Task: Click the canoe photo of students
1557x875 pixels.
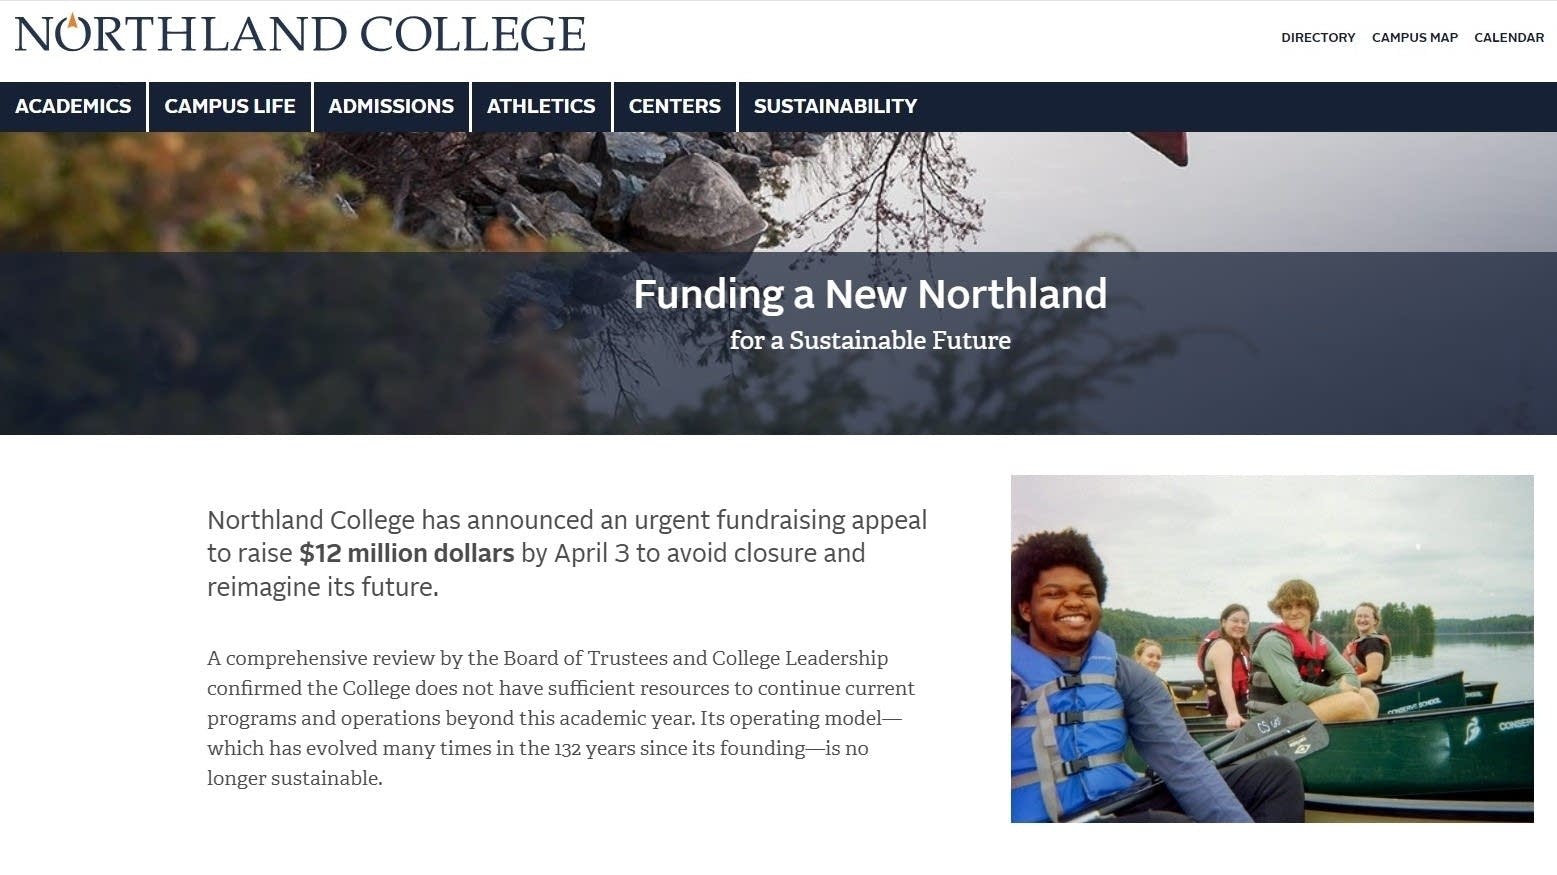Action: point(1272,648)
